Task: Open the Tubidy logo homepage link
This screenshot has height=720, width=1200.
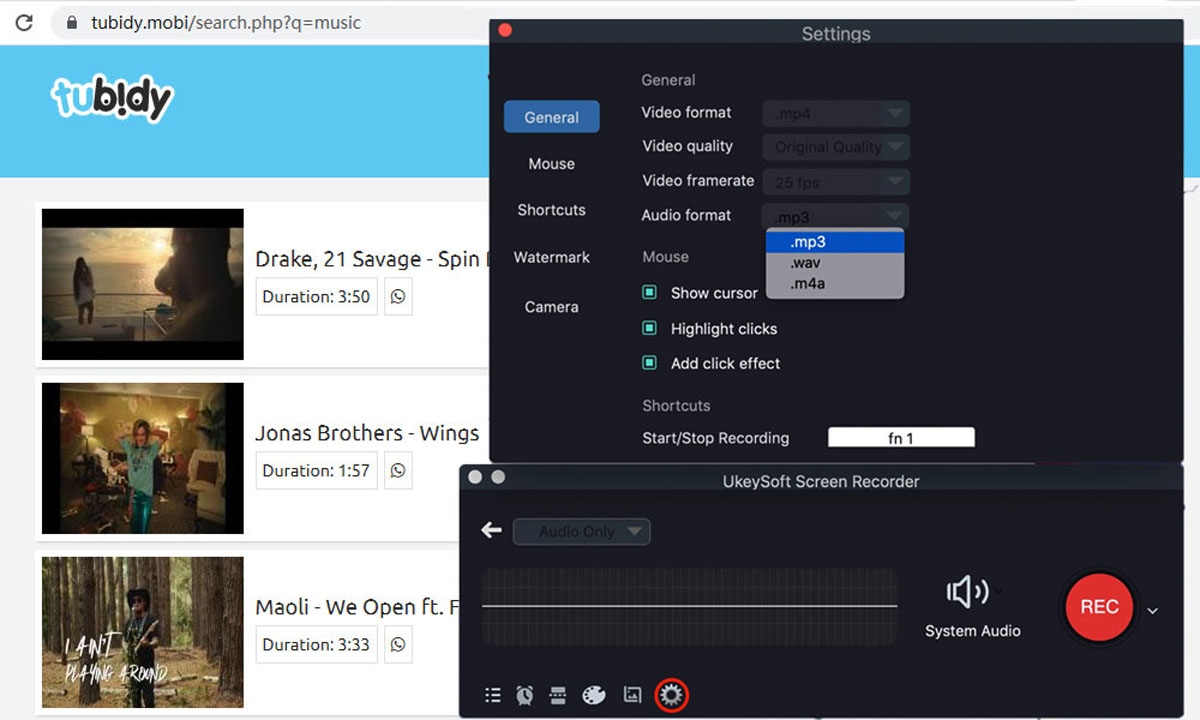Action: click(112, 98)
